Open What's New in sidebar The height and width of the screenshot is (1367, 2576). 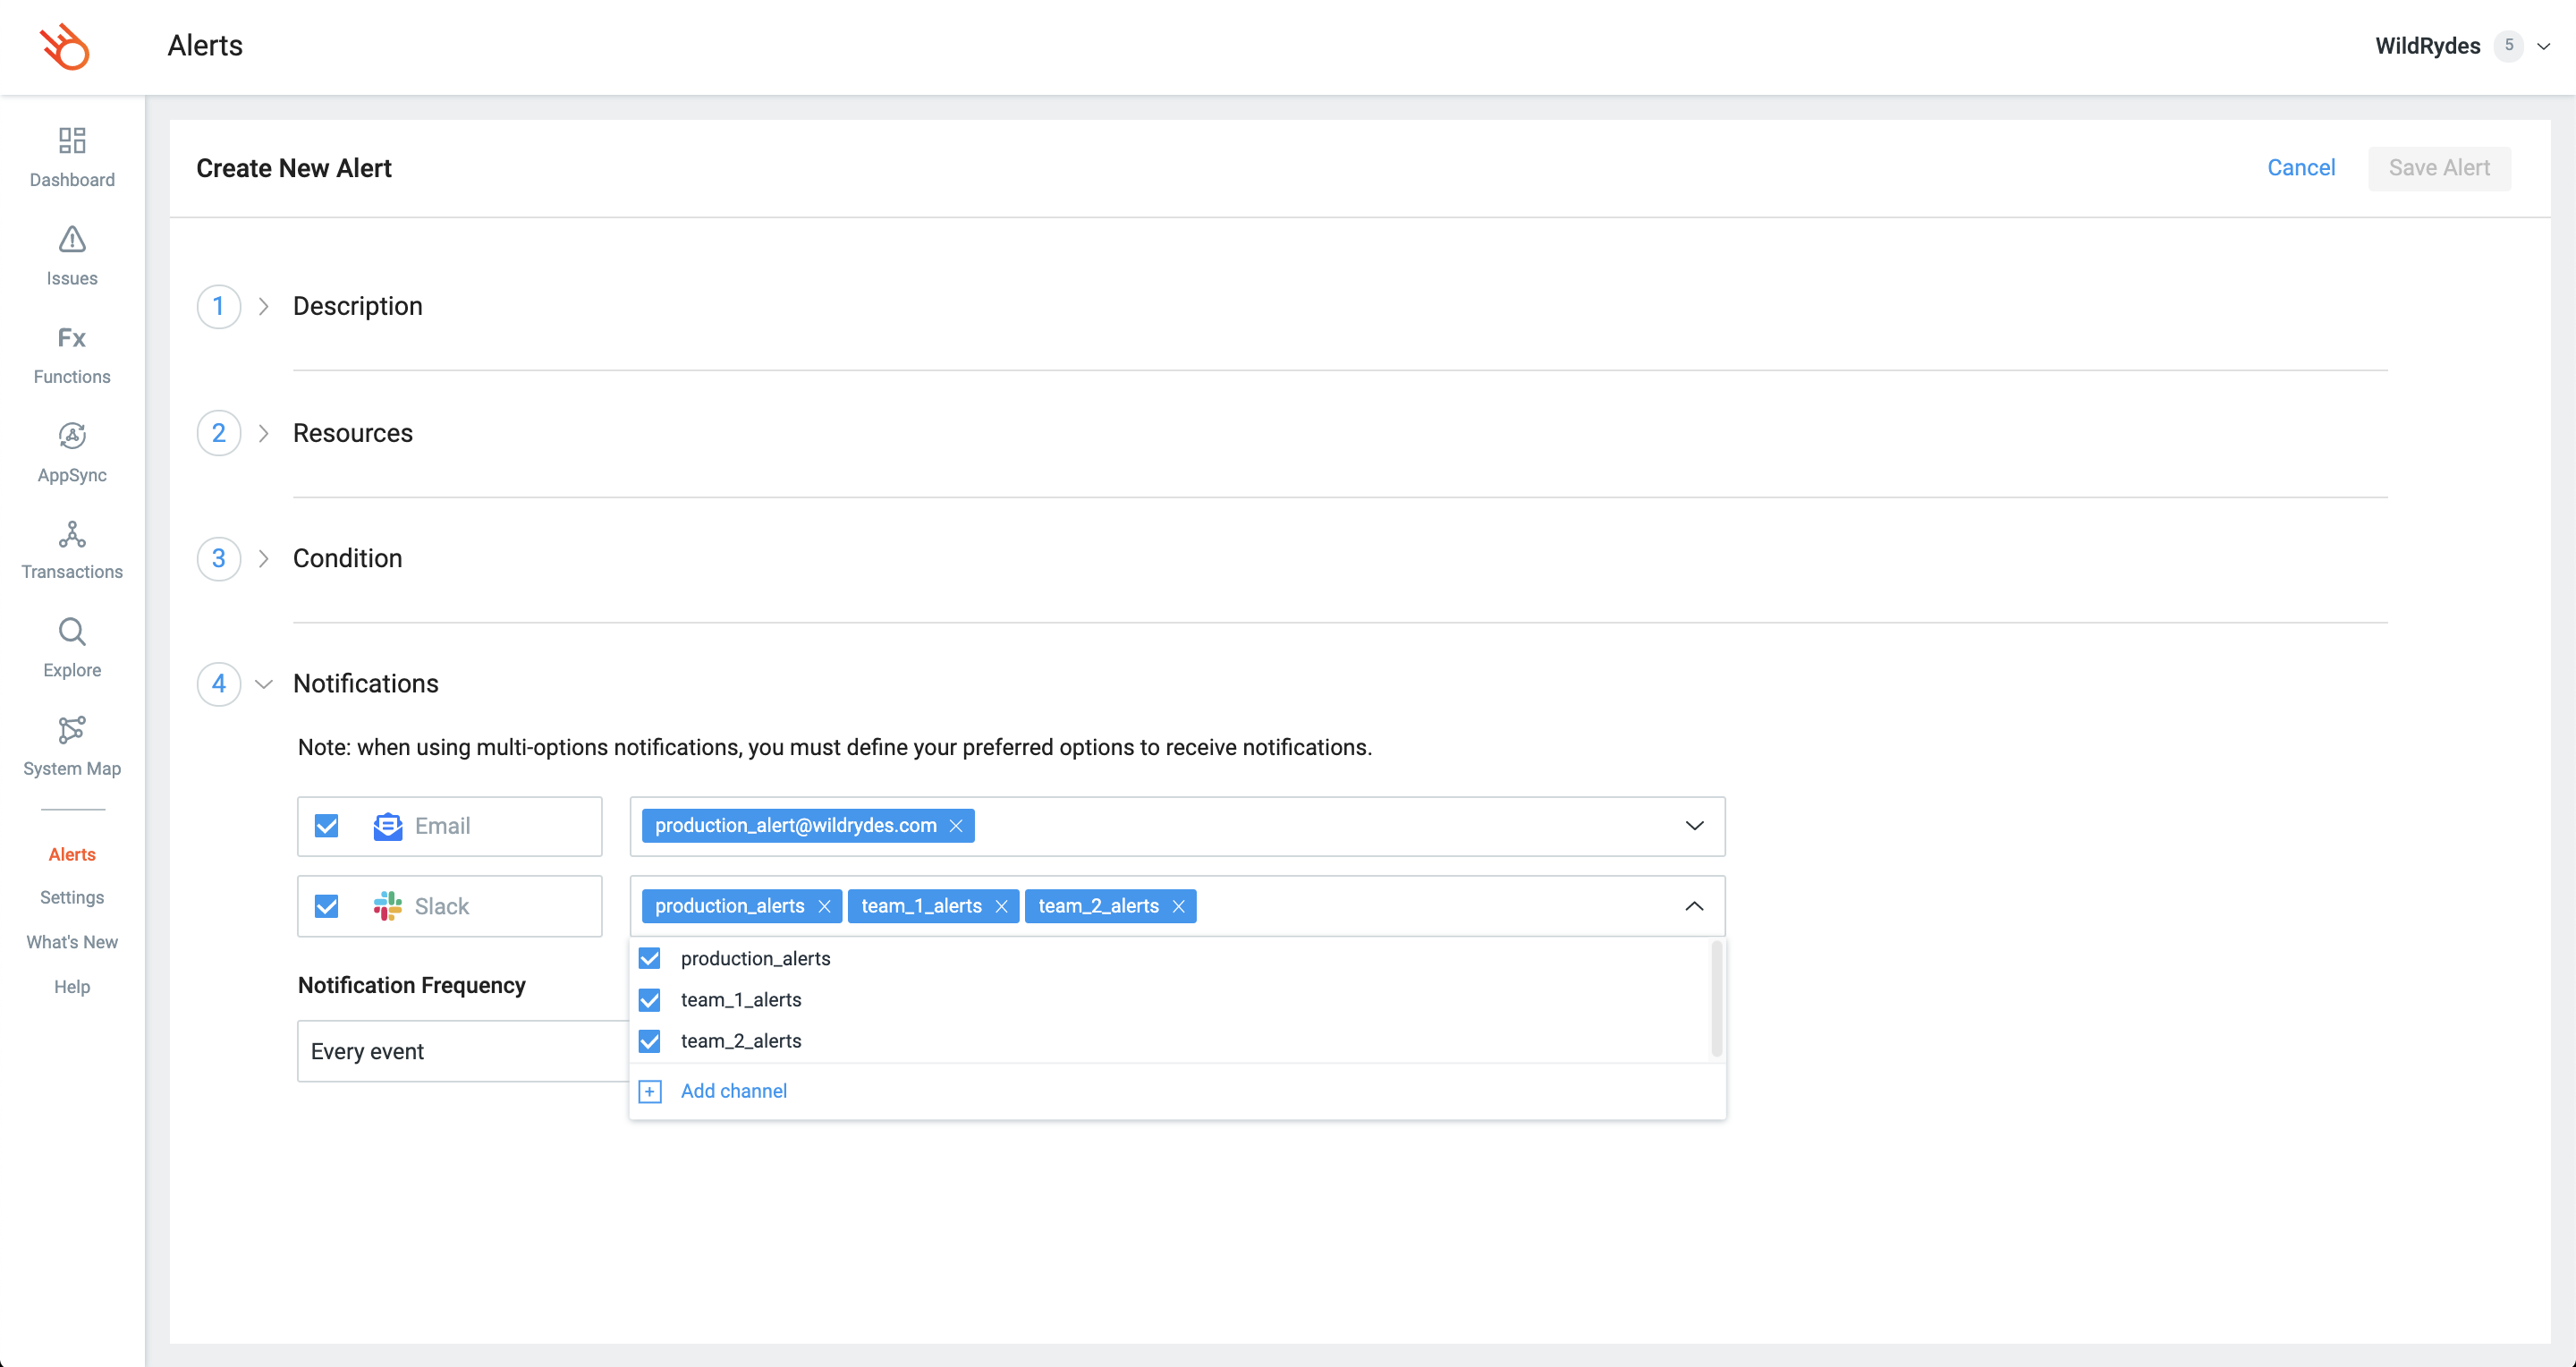pos(72,942)
